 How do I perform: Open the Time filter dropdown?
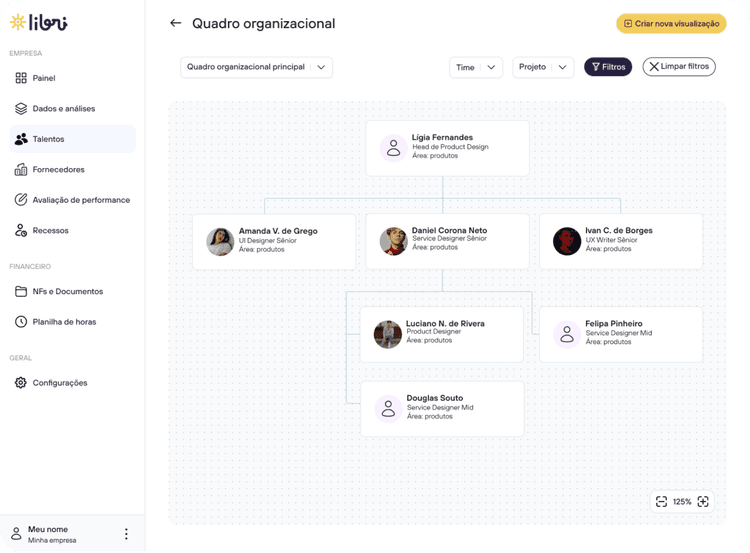(475, 67)
